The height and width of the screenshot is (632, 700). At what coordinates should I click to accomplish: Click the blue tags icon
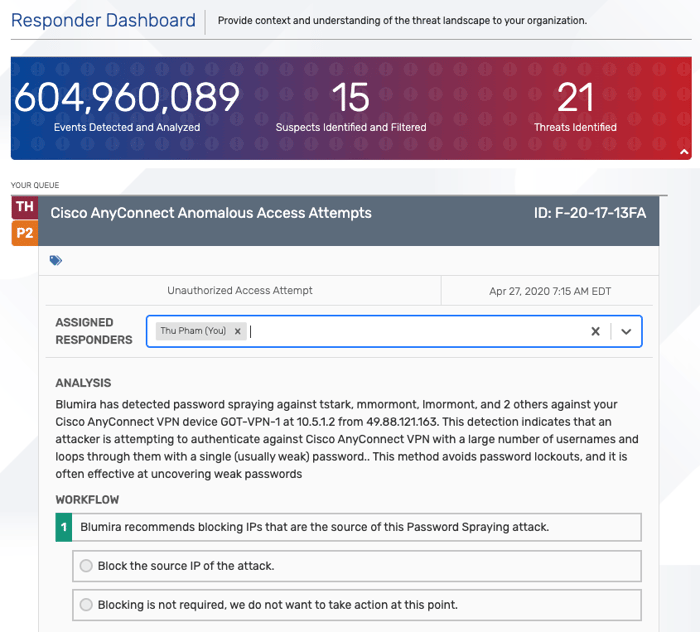pos(56,260)
